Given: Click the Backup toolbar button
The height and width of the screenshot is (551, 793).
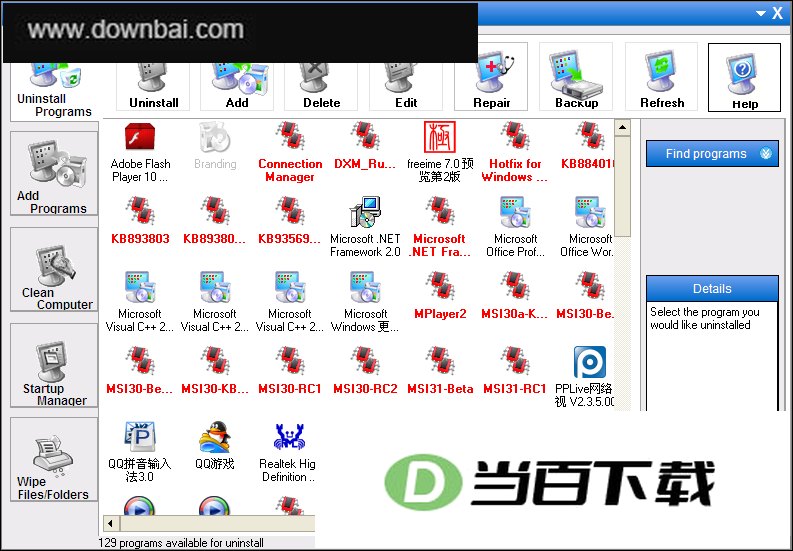Looking at the screenshot, I should [x=576, y=77].
